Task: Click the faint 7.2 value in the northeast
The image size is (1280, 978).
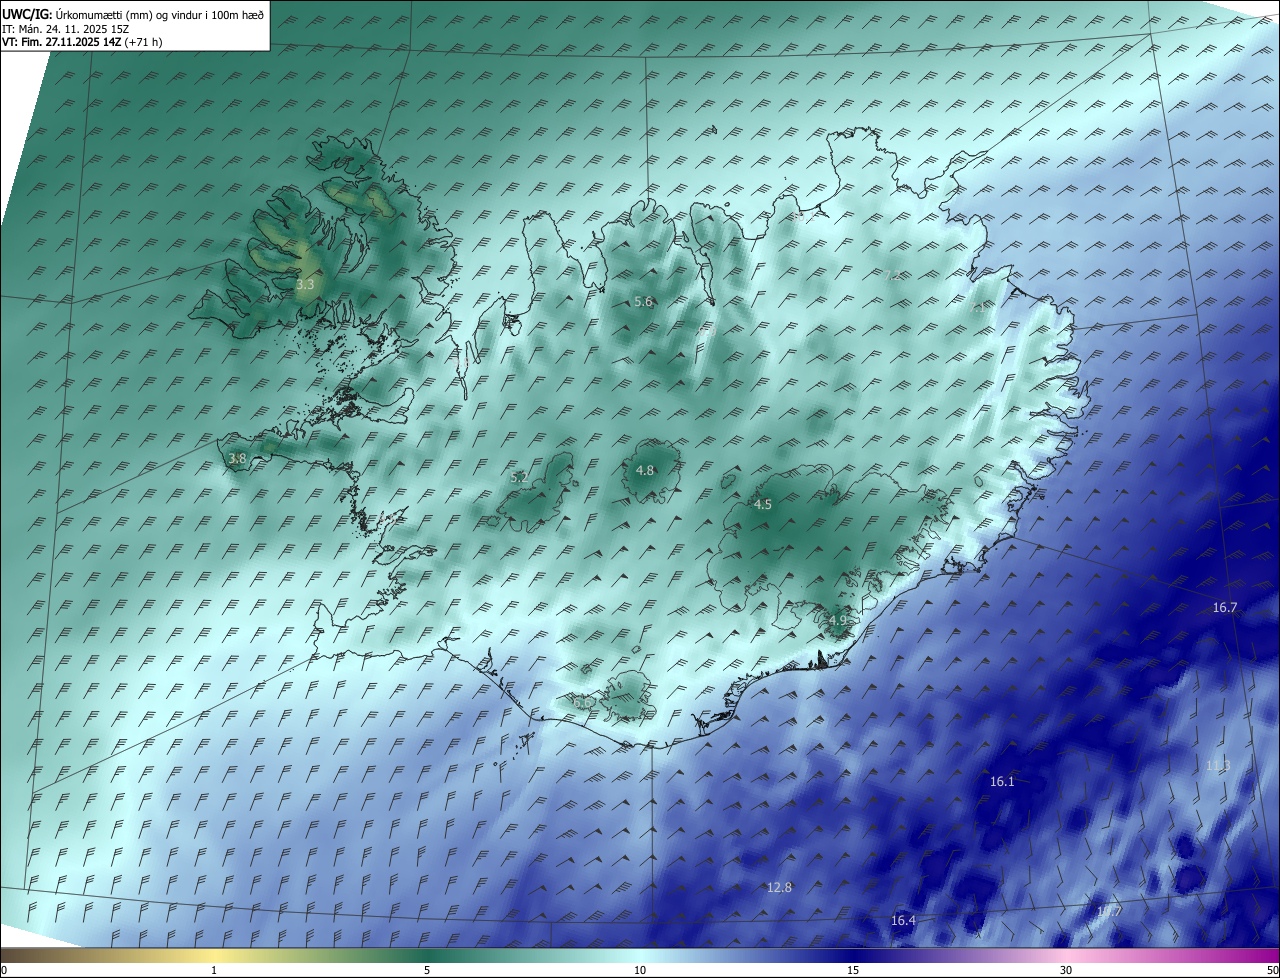Action: coord(893,277)
